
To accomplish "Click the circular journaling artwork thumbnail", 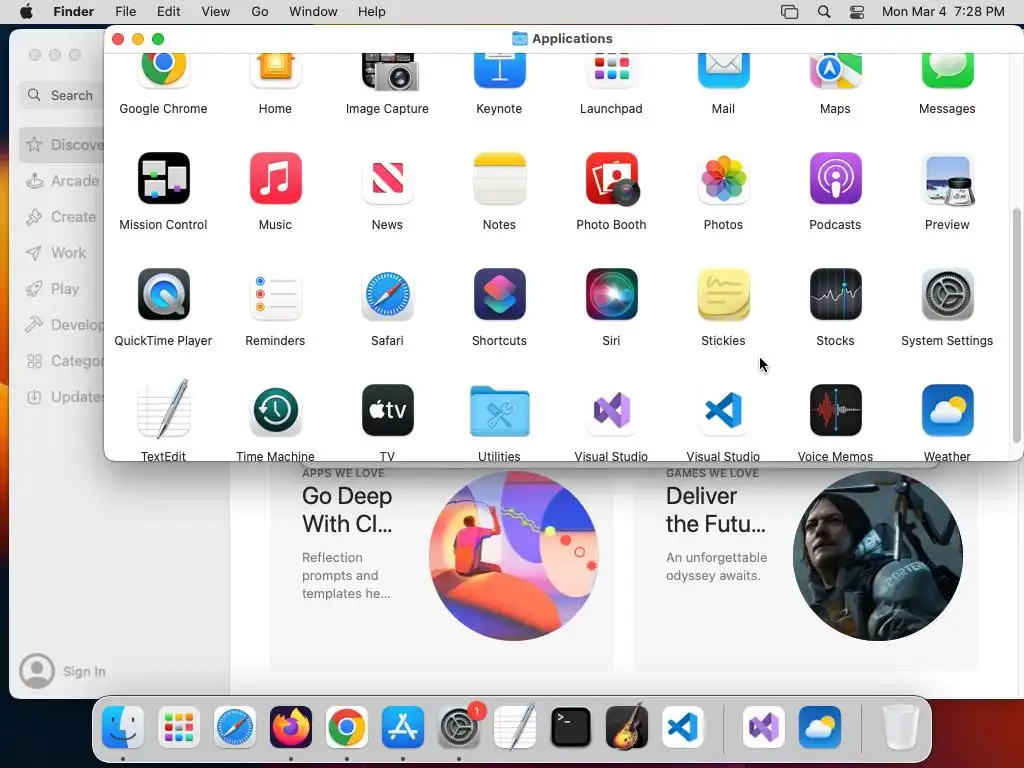I will pyautogui.click(x=514, y=555).
